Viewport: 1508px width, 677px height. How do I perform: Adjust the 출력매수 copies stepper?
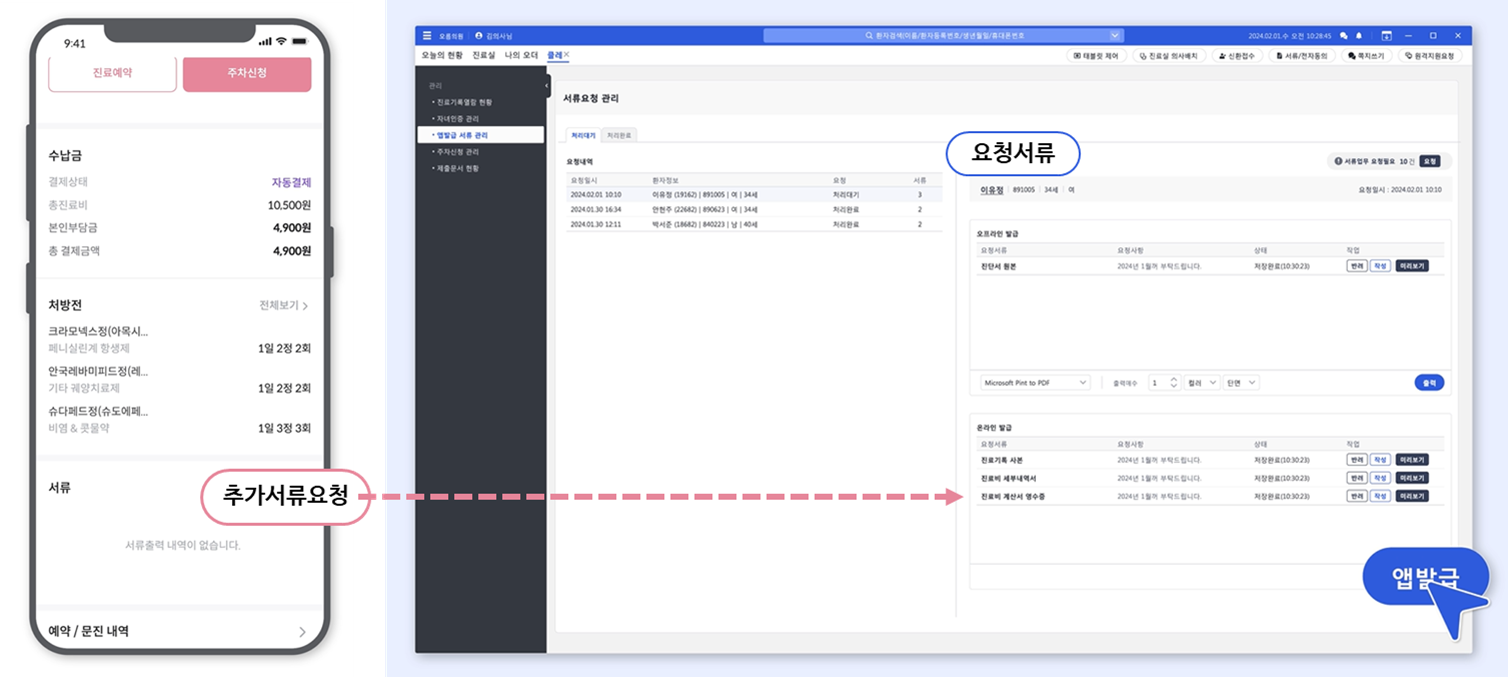pyautogui.click(x=1174, y=382)
